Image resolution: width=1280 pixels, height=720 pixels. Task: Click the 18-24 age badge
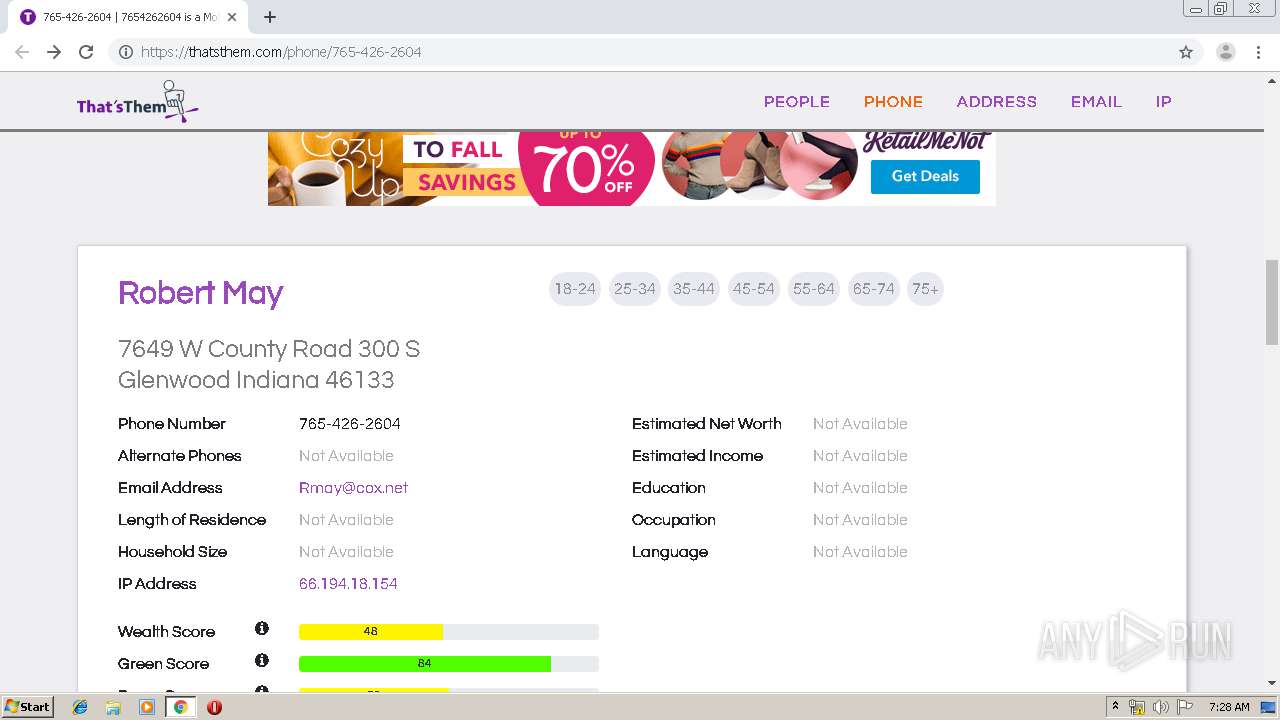(575, 289)
